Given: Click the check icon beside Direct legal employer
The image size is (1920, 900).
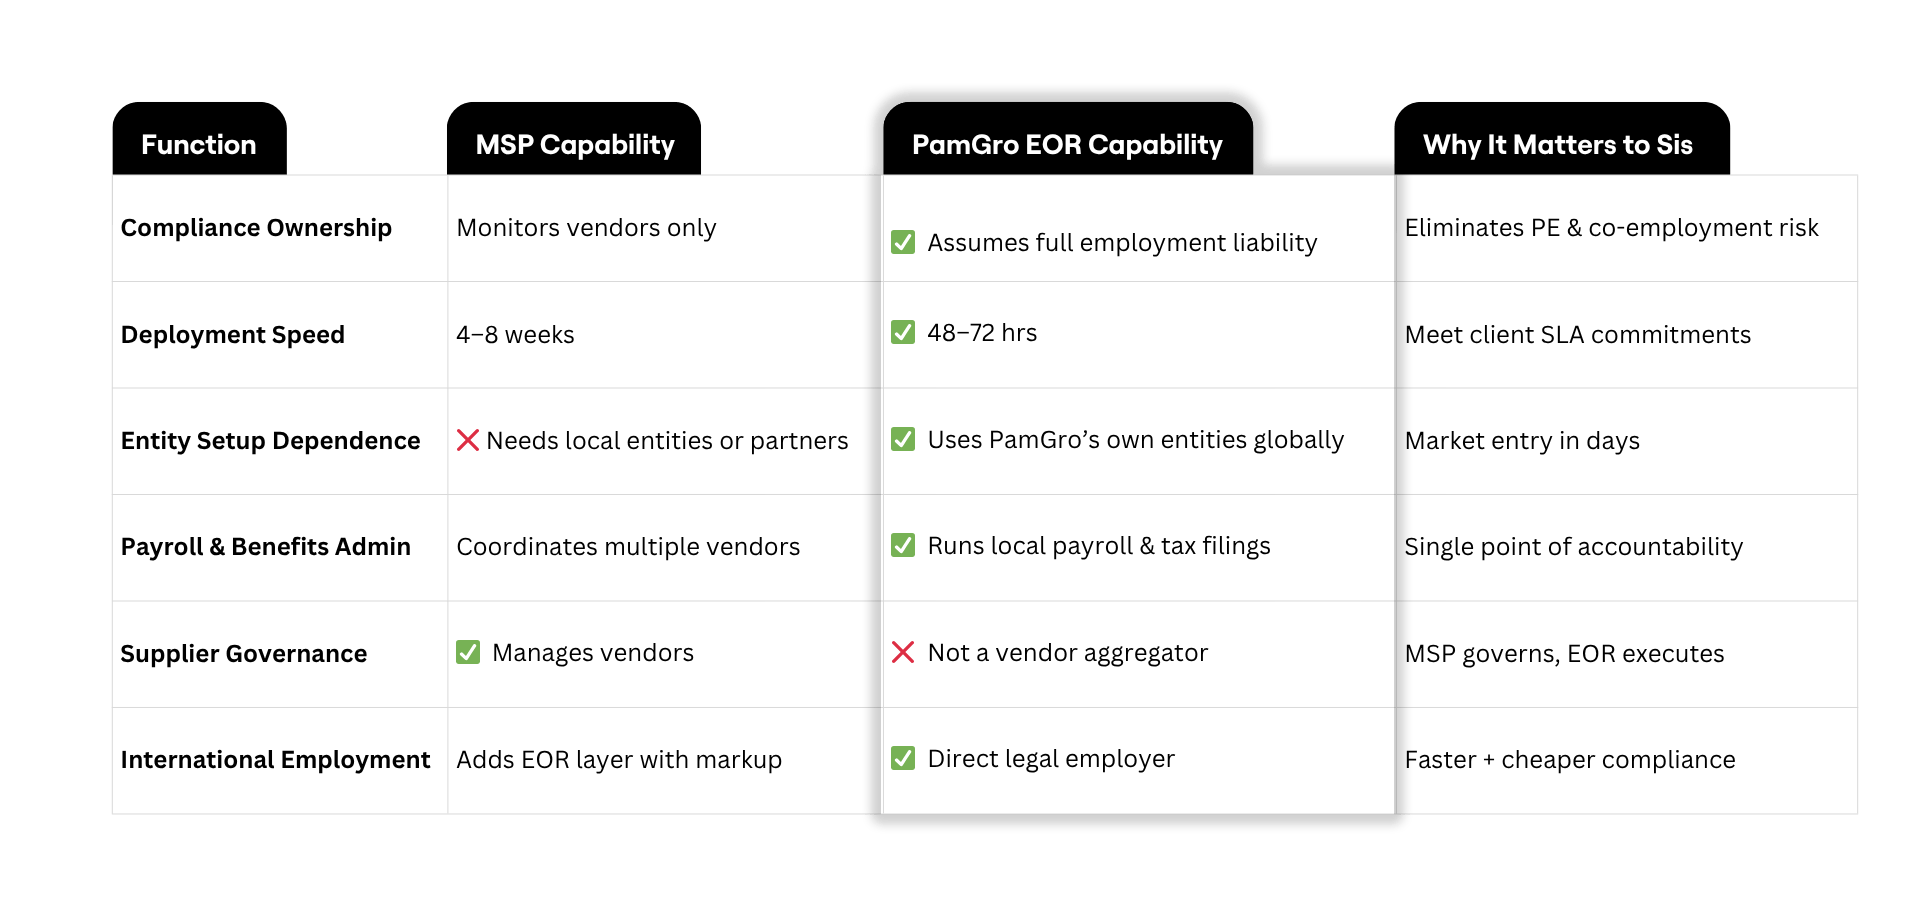Looking at the screenshot, I should pos(903,758).
